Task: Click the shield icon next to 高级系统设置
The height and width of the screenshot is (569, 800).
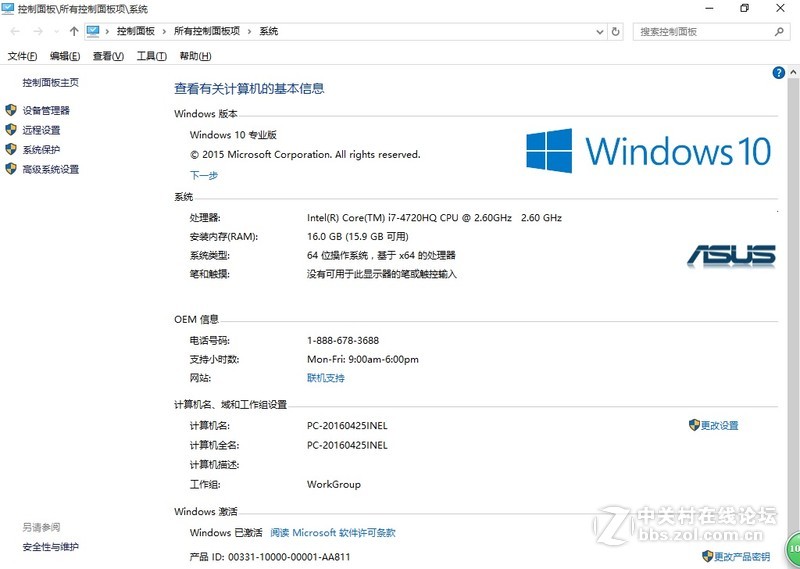Action: [11, 169]
